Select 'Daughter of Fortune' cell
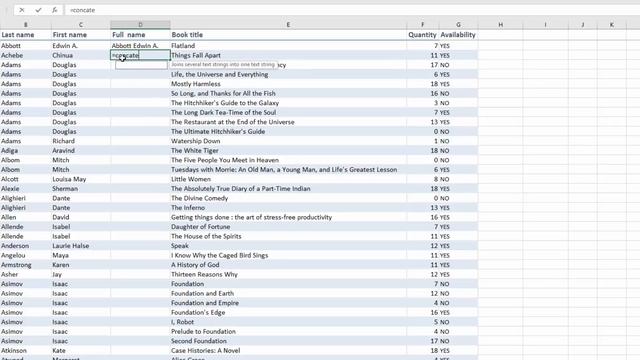This screenshot has width=640, height=360. (x=288, y=227)
